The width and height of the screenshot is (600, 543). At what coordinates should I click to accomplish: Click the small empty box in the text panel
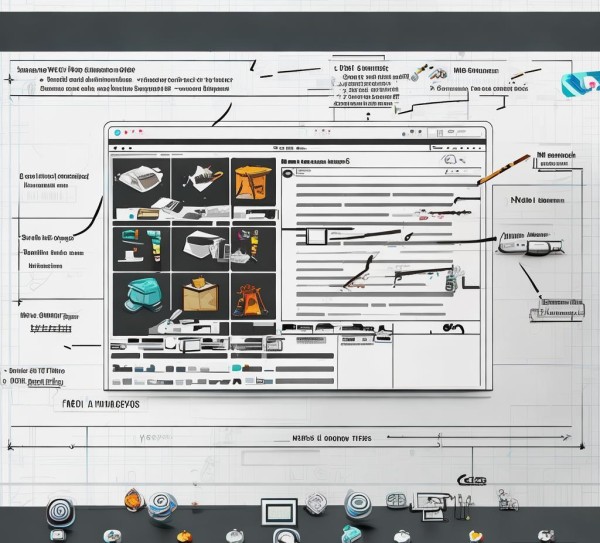coord(316,236)
